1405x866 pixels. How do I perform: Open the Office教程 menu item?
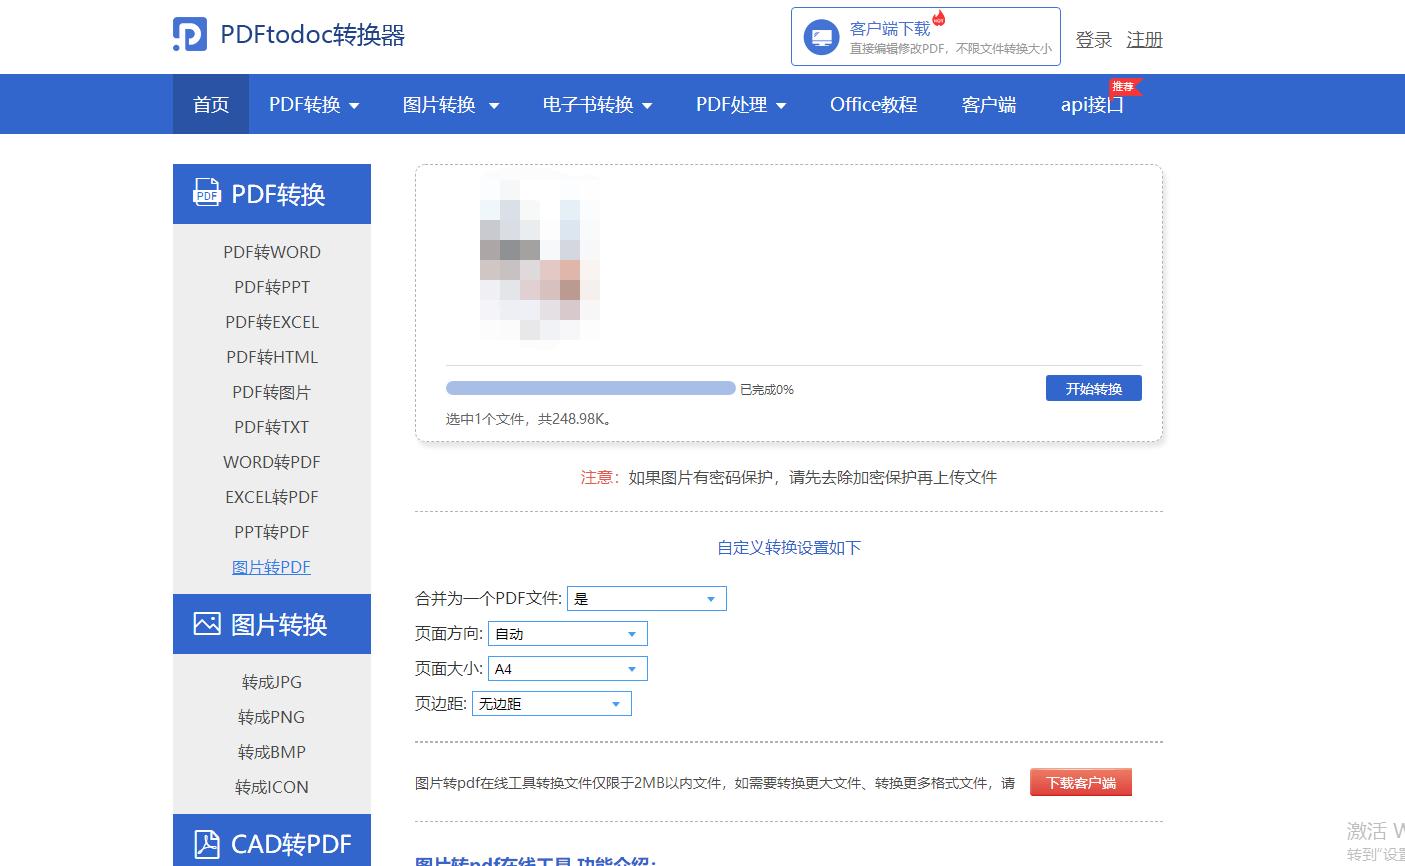point(872,104)
